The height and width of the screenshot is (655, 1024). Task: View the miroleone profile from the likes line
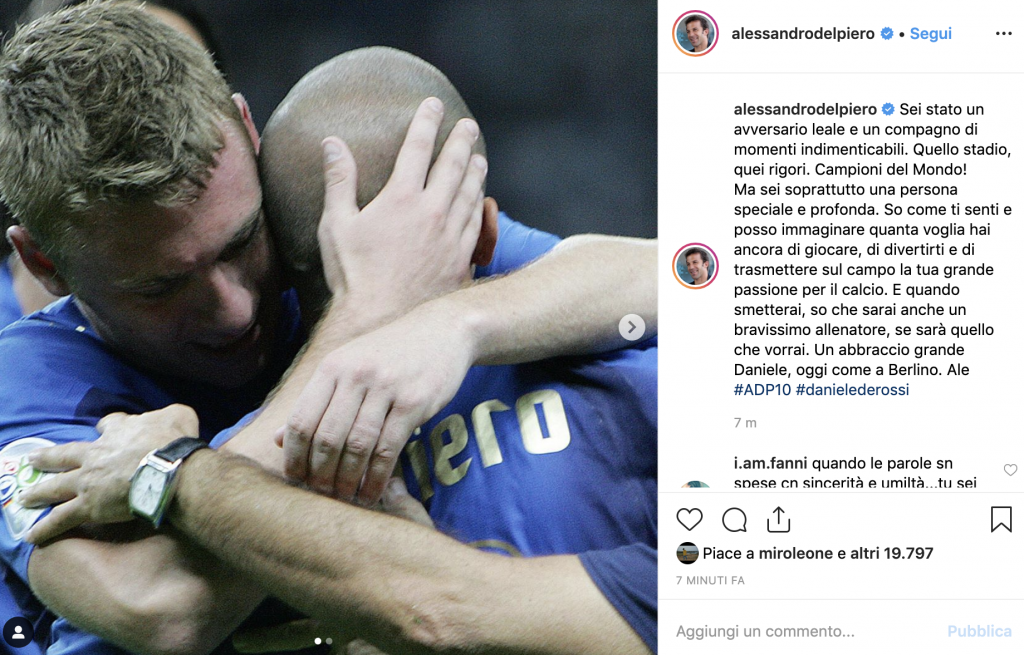[x=795, y=553]
